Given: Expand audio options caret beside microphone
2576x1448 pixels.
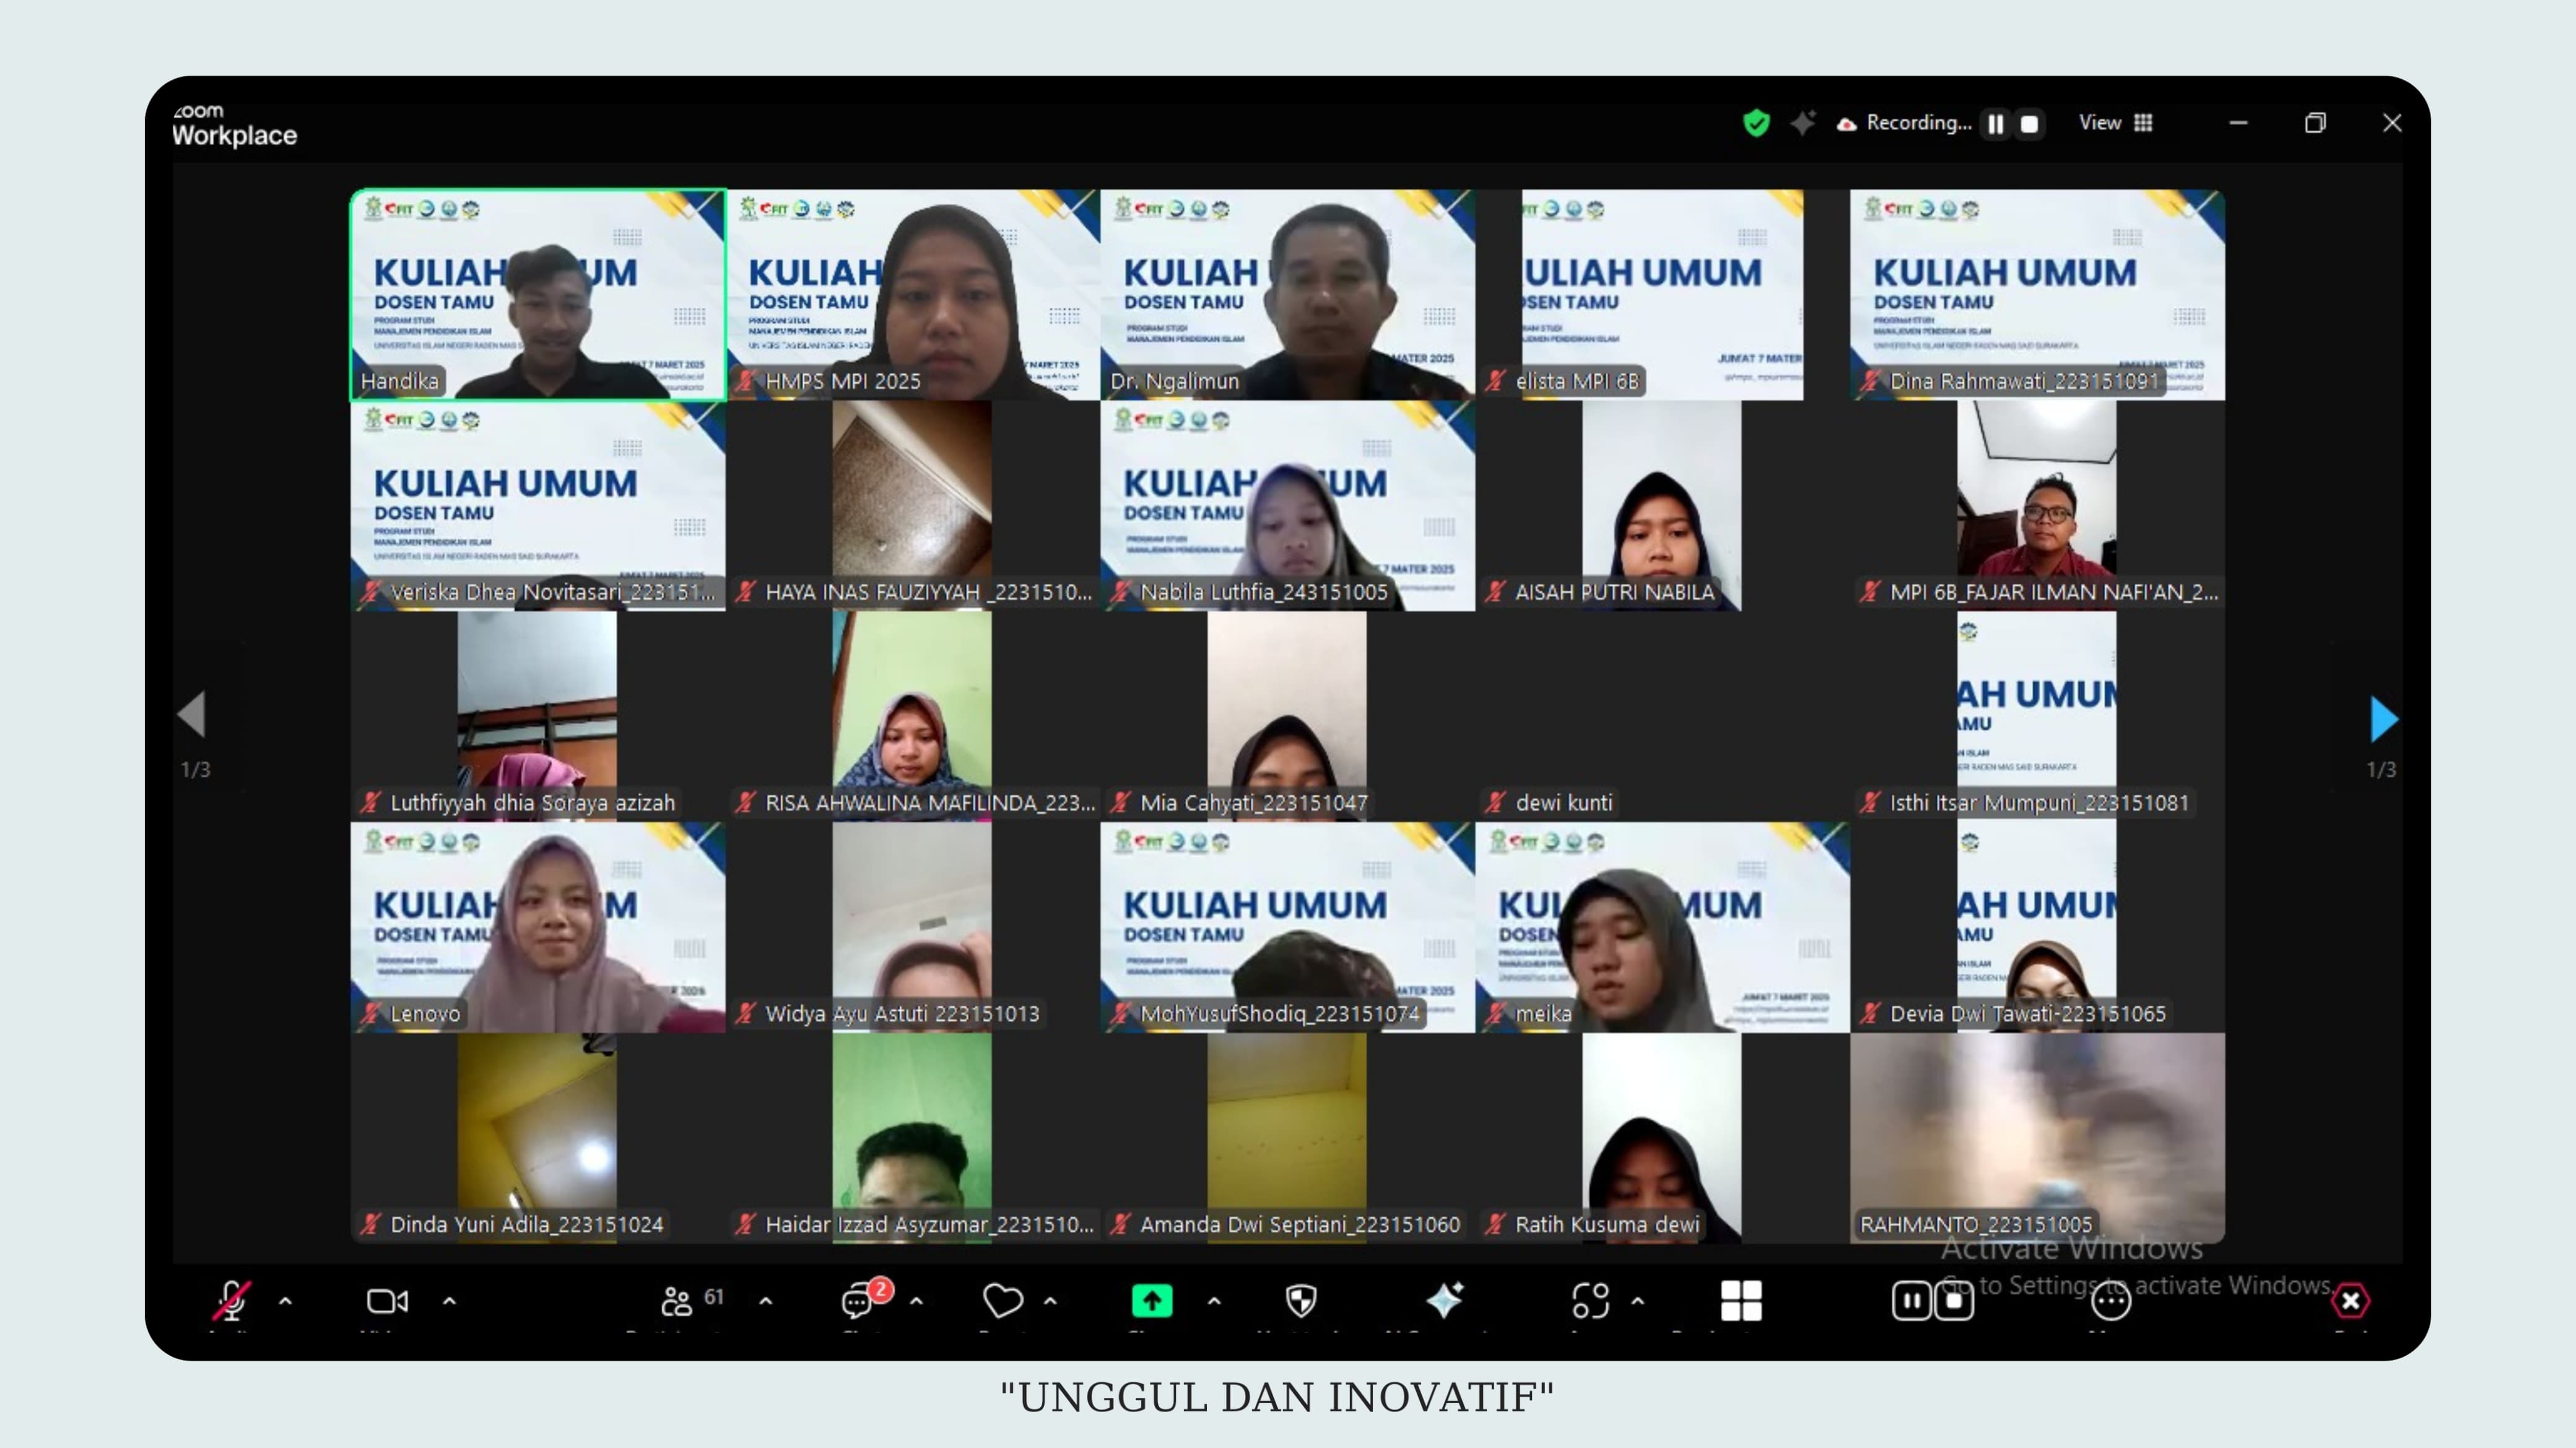Looking at the screenshot, I should click(285, 1301).
